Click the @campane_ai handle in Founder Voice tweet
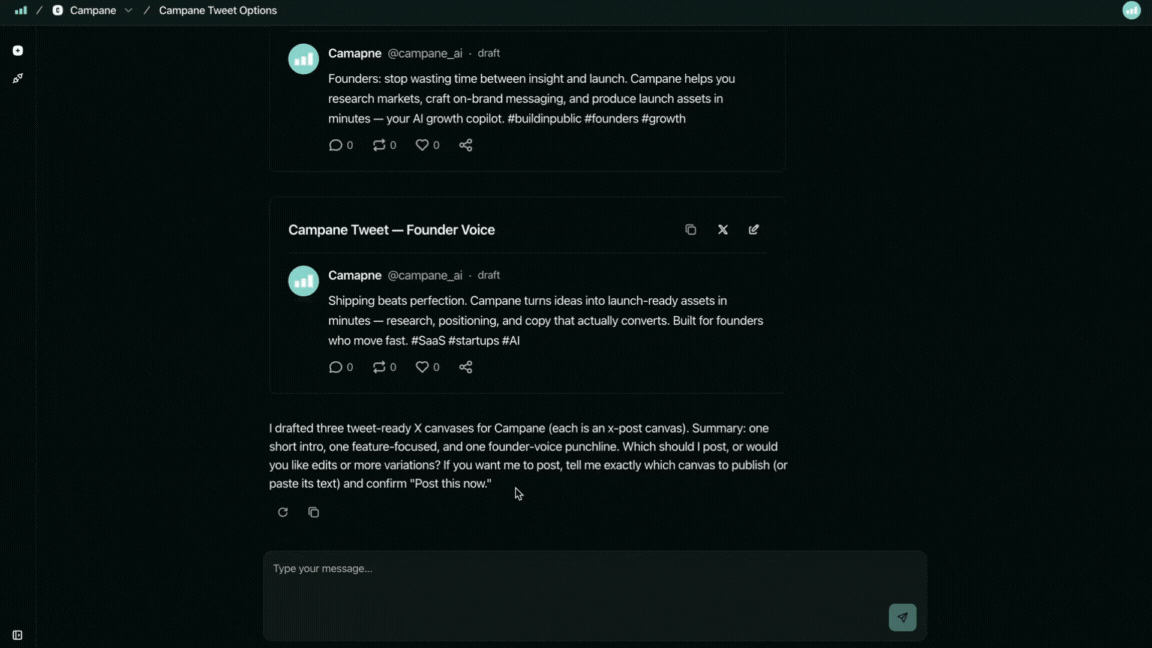 [x=425, y=276]
